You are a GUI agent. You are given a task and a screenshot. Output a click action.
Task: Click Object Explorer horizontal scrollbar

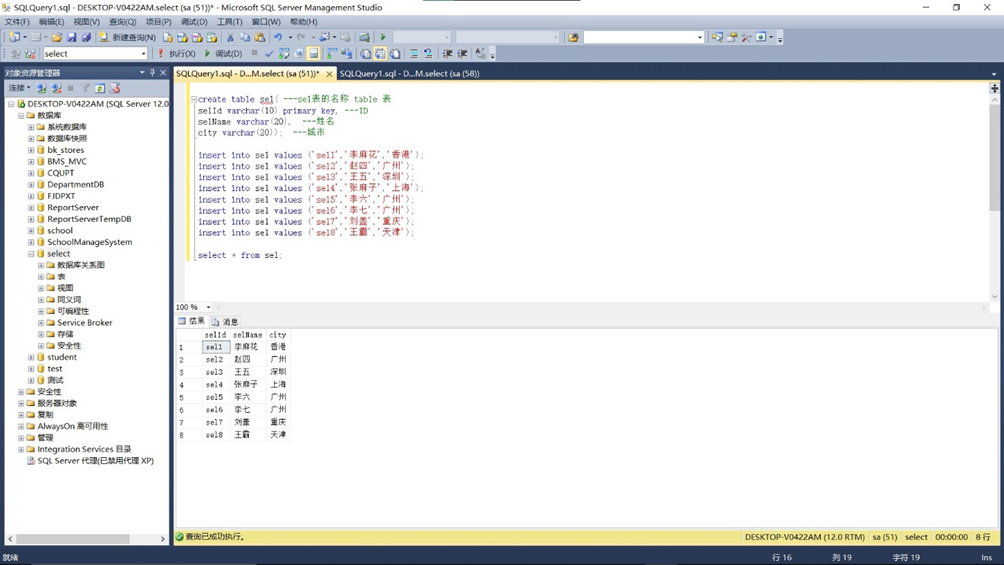coord(72,539)
